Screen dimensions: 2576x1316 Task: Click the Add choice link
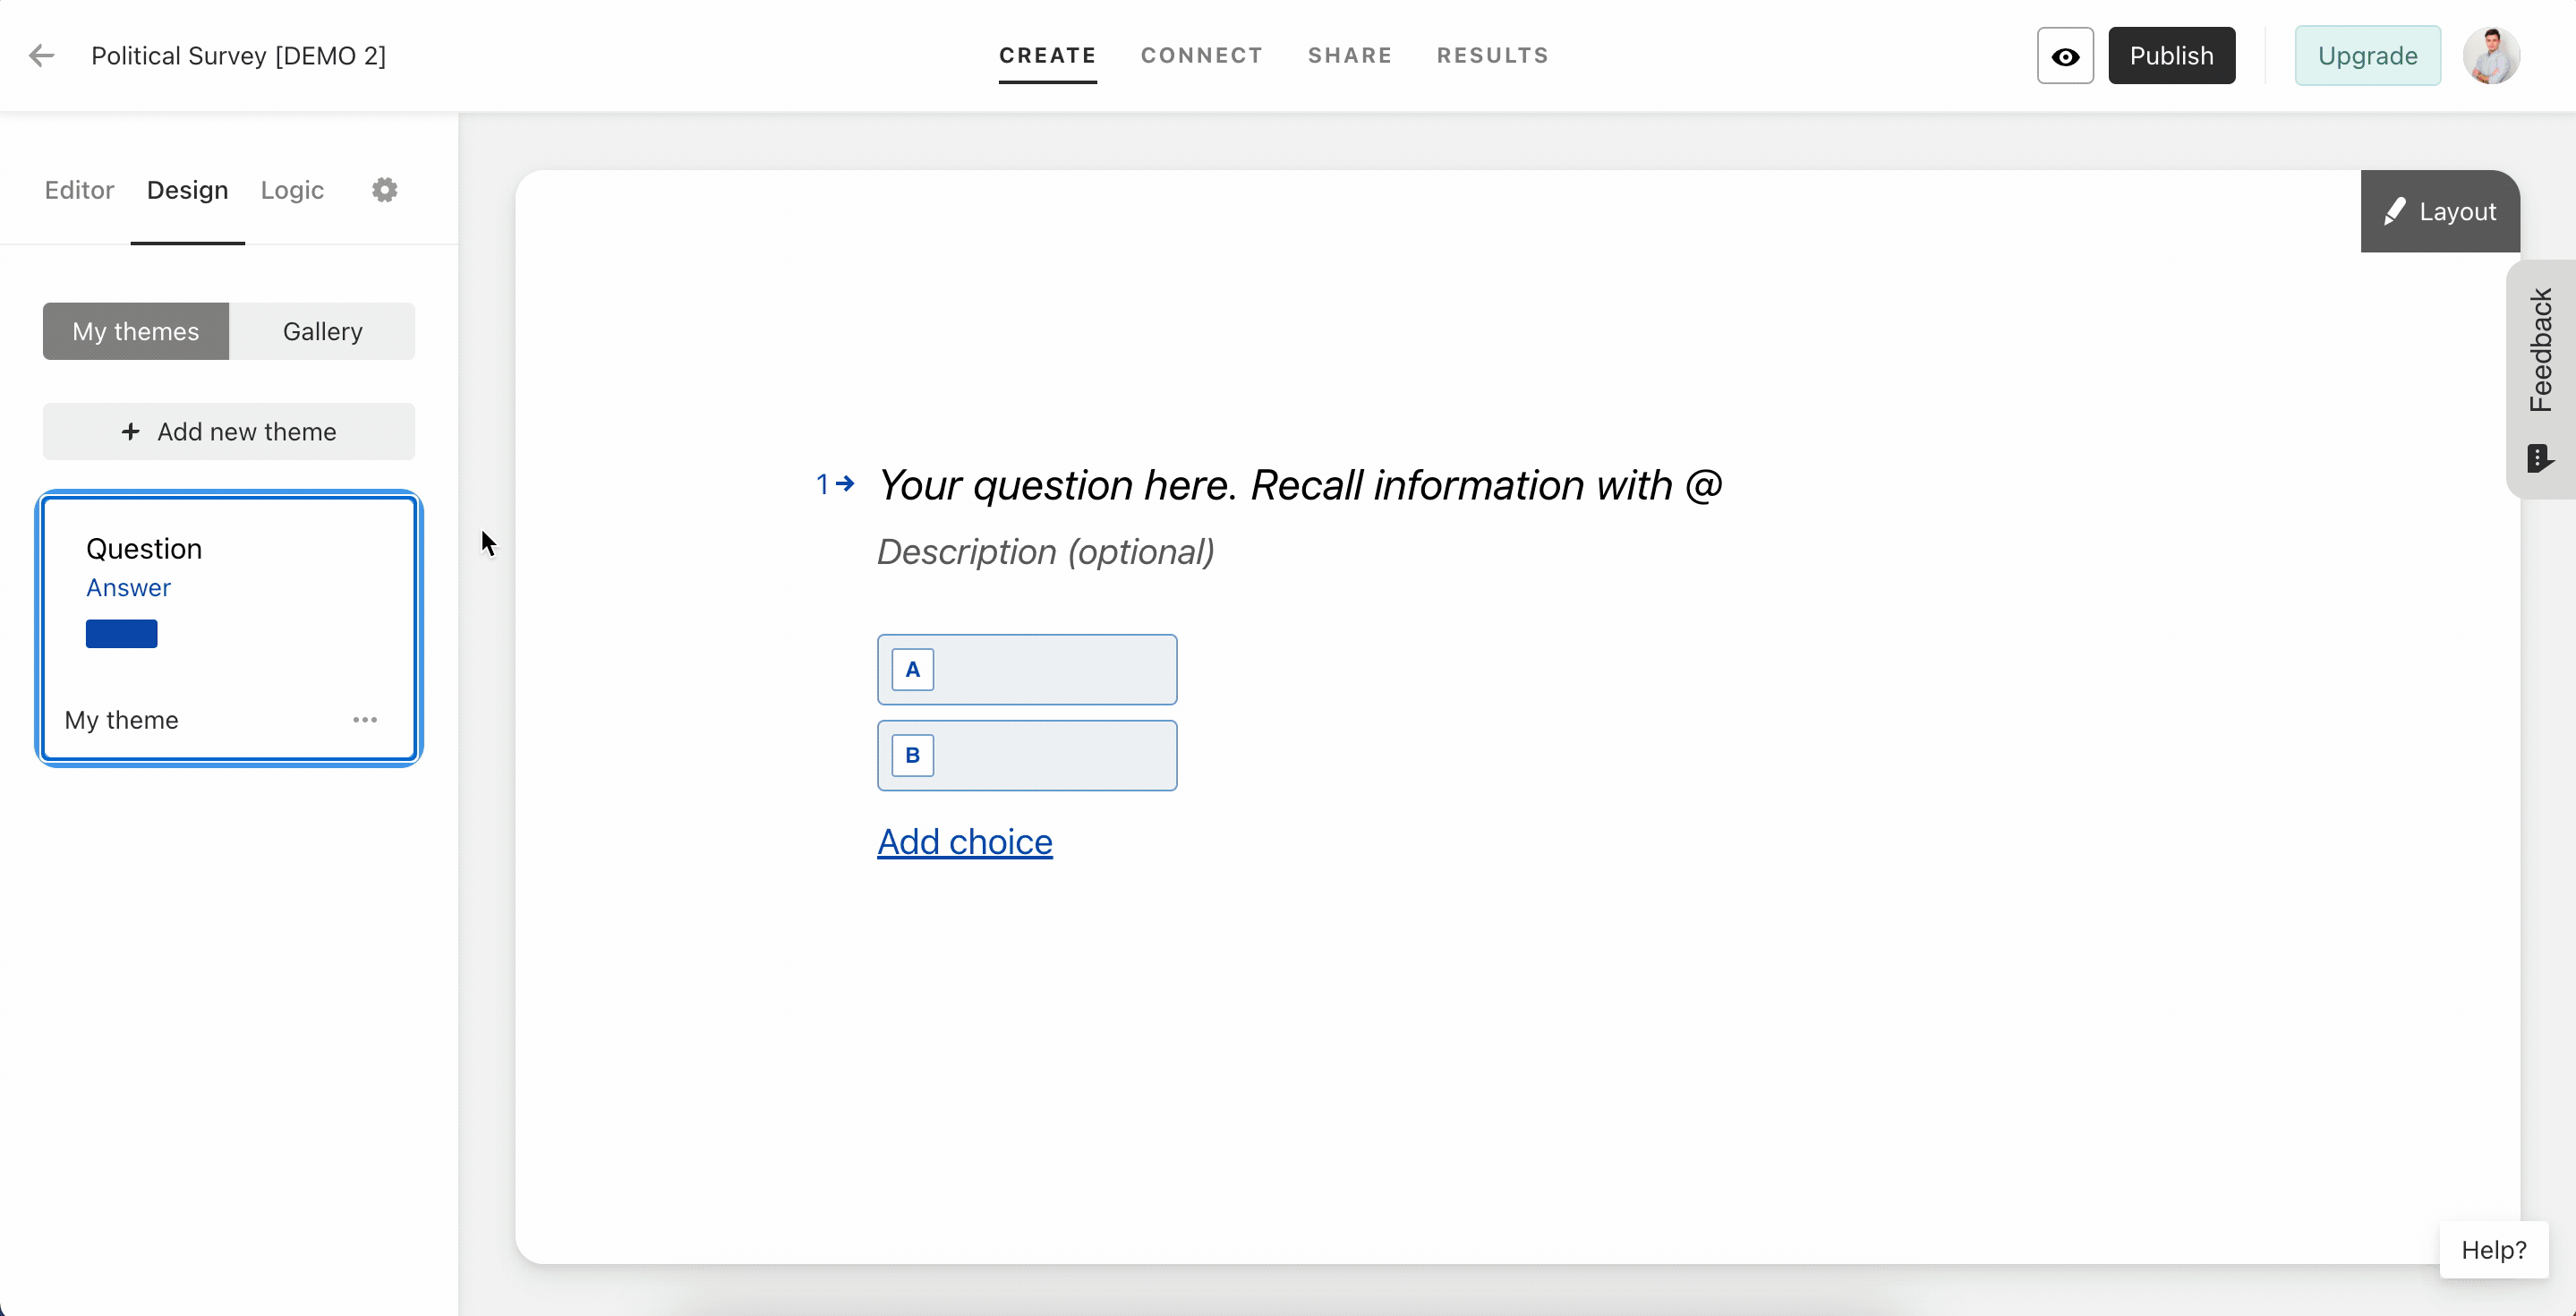point(964,842)
